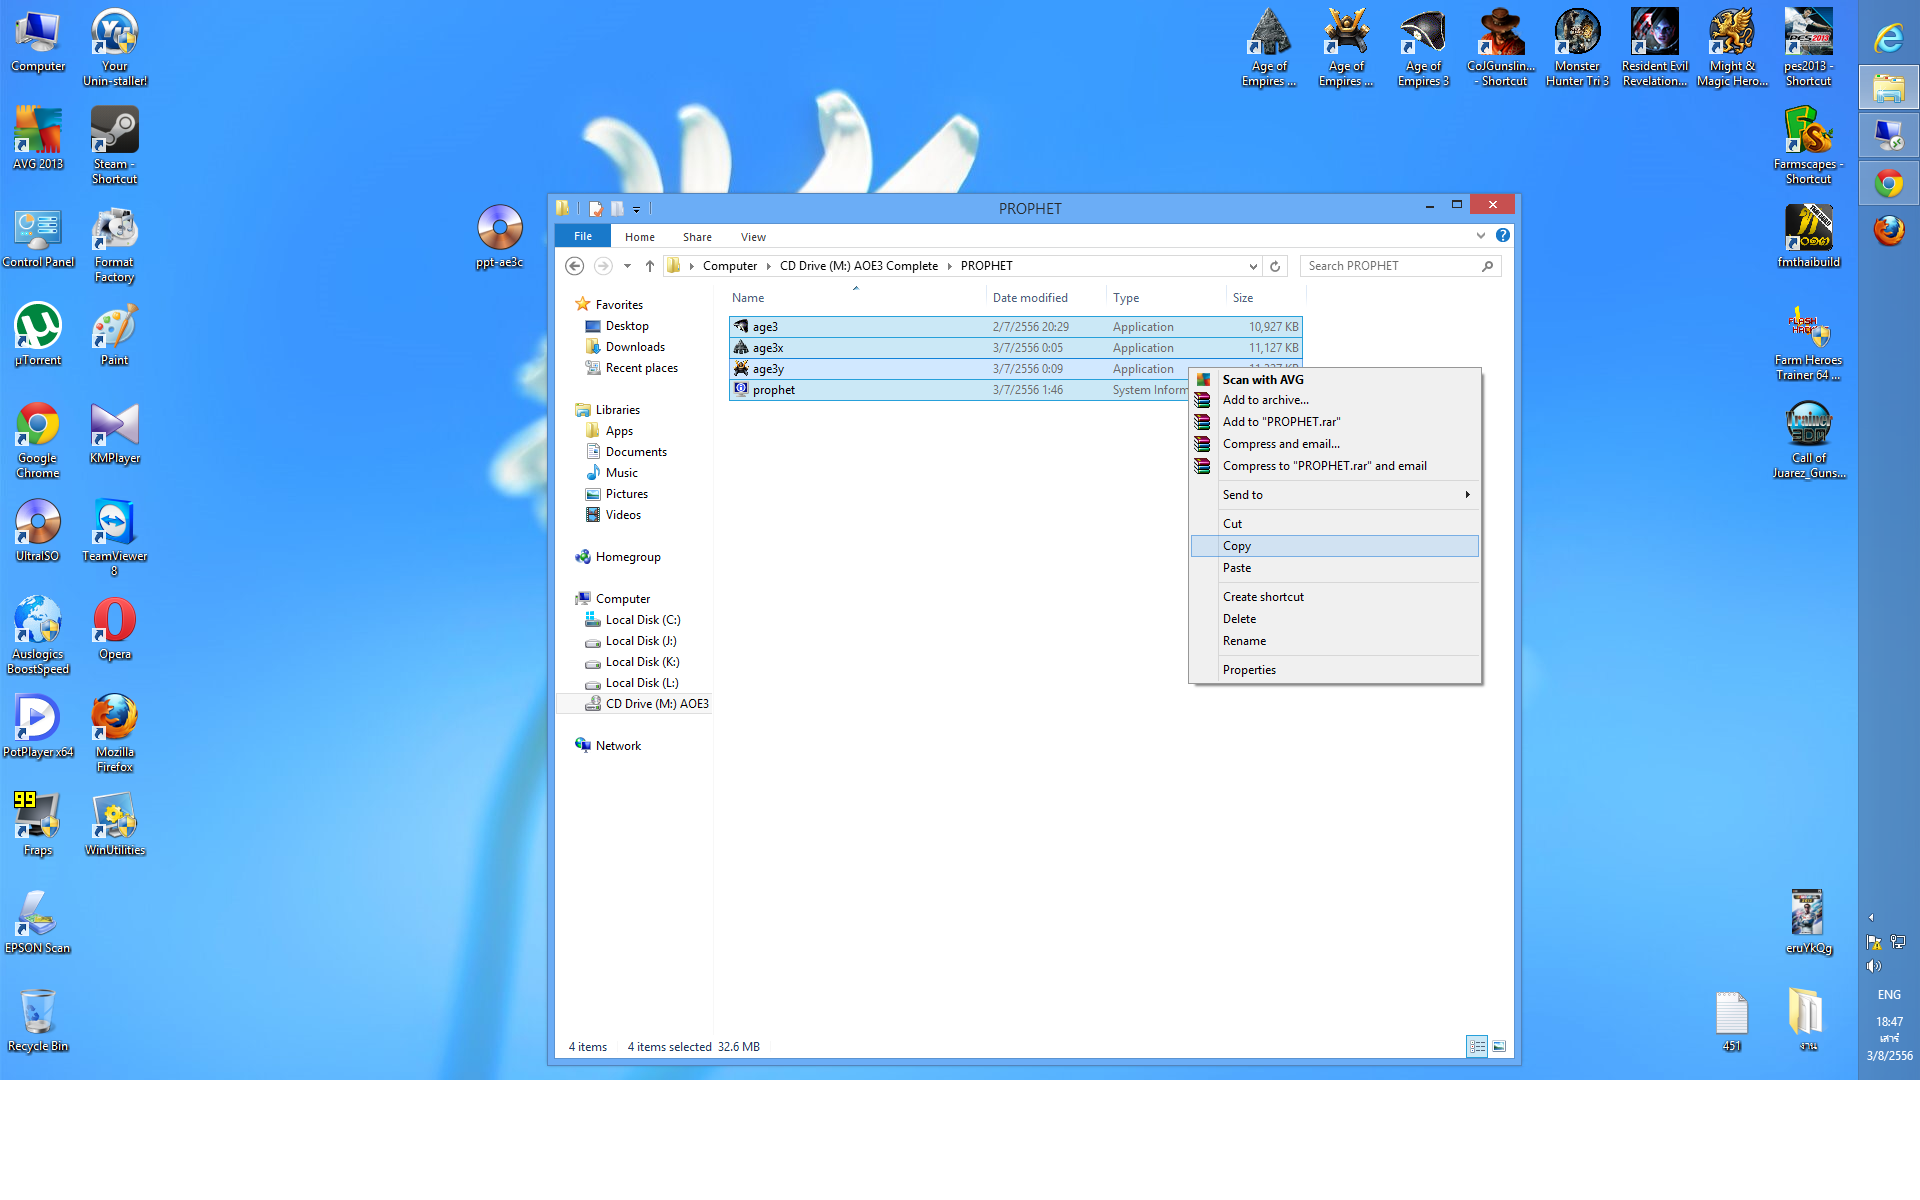Select Add to "PROPHET.rar" menu entry
1920x1200 pixels.
(1281, 422)
